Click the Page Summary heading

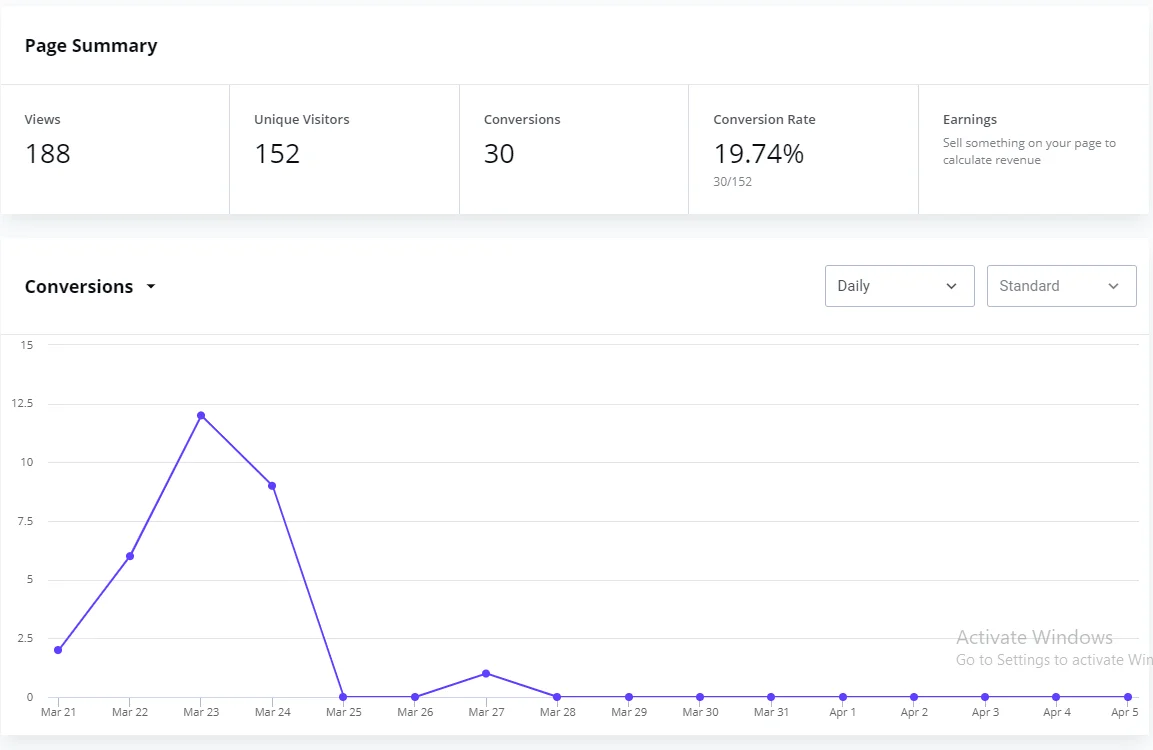click(x=91, y=46)
